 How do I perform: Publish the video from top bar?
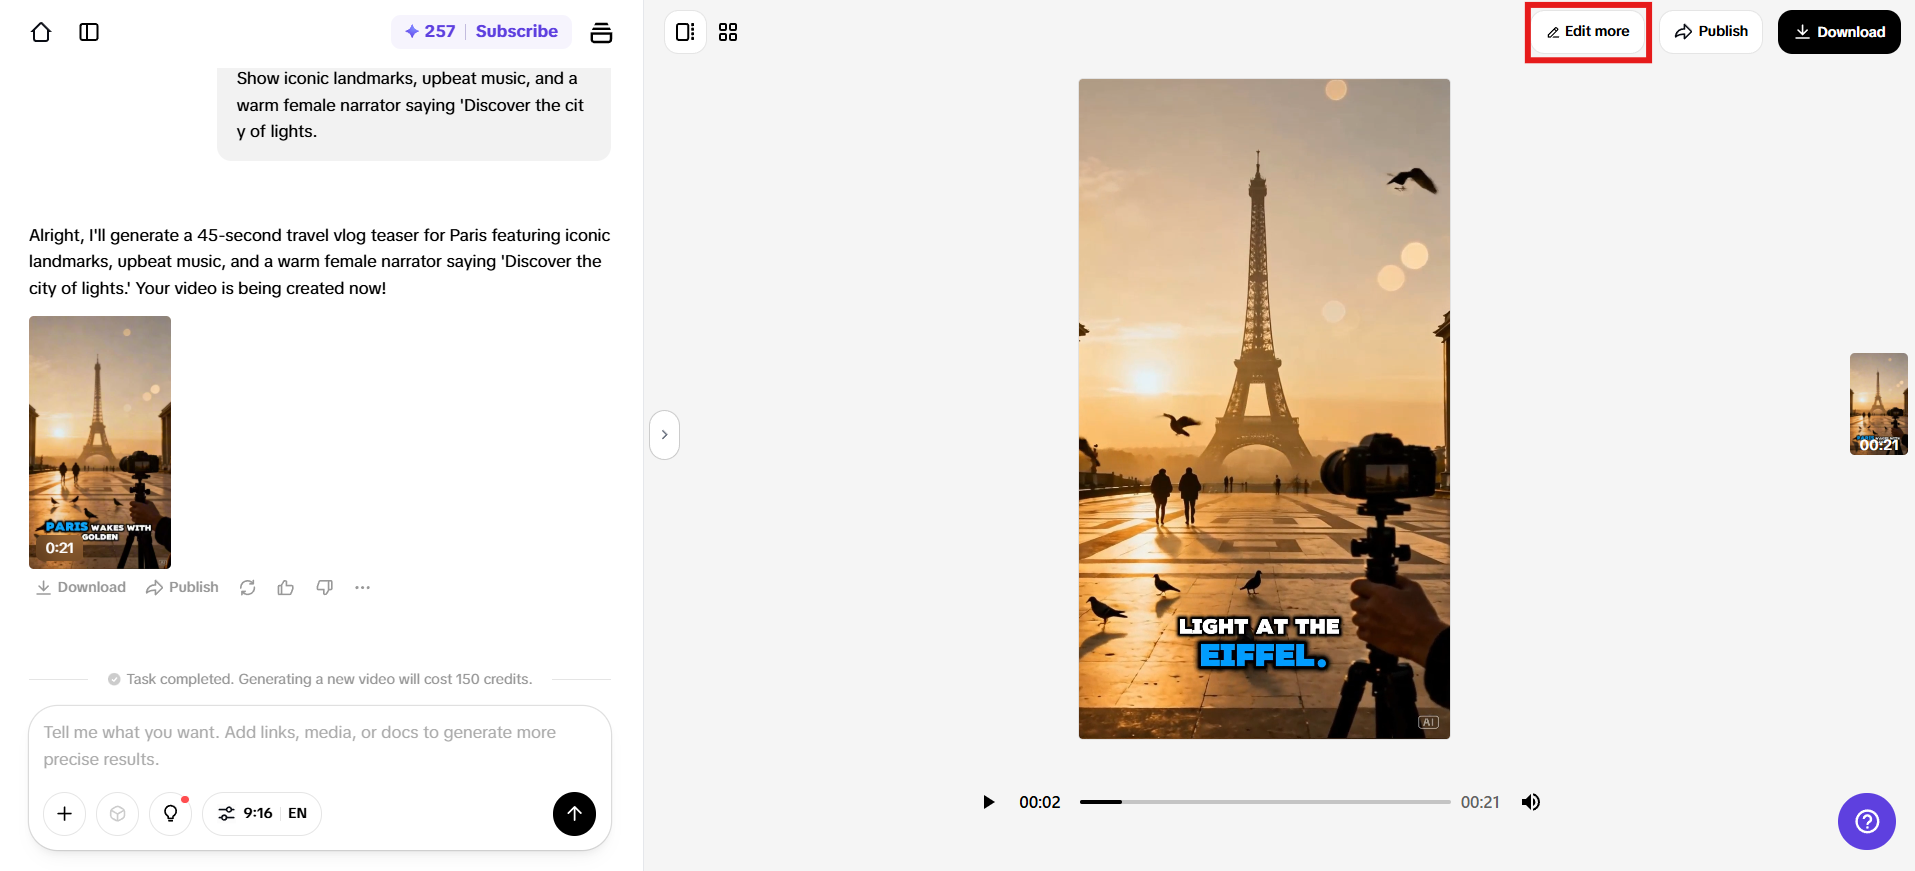[x=1711, y=32]
